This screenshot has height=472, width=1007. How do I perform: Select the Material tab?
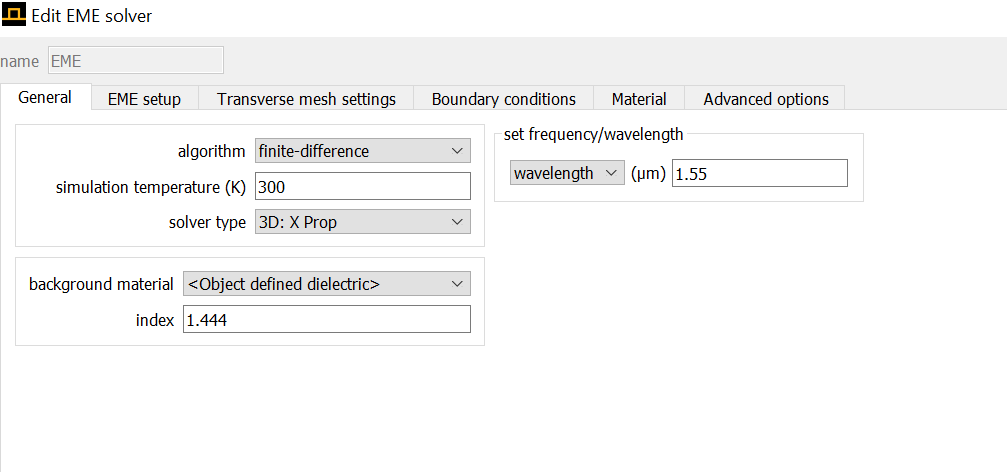point(639,99)
